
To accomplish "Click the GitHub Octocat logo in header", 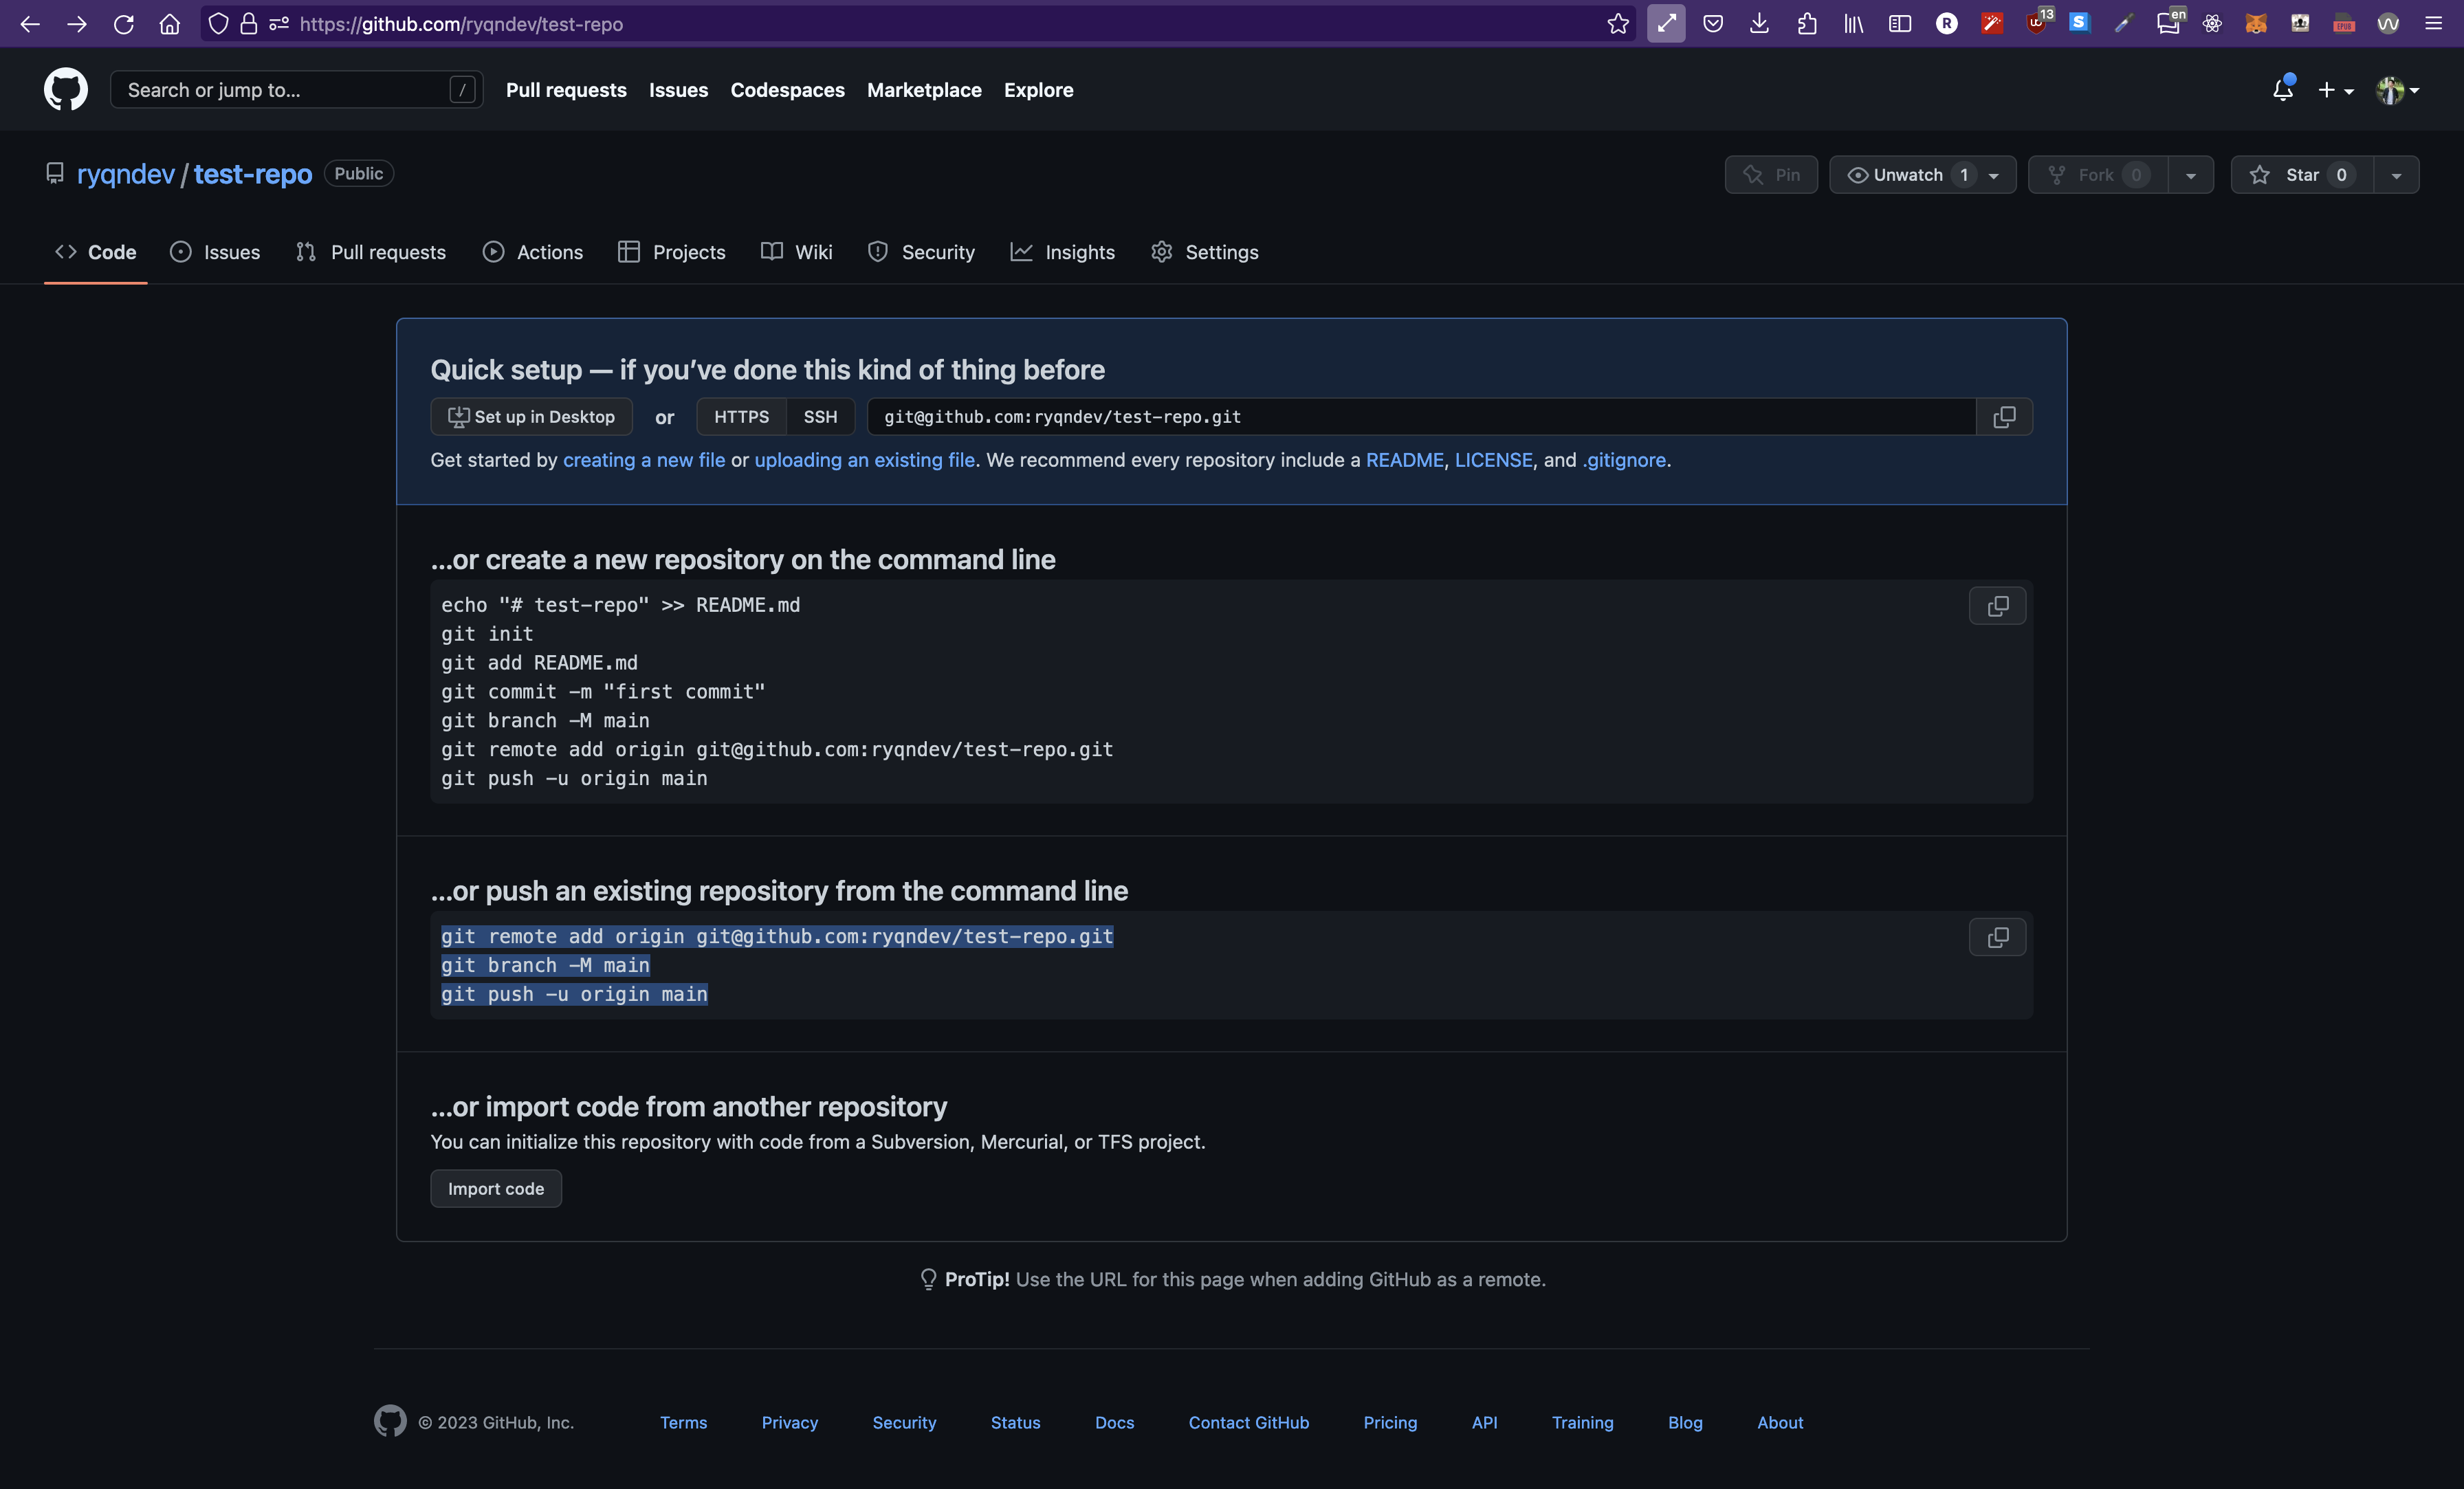I will click(x=66, y=90).
